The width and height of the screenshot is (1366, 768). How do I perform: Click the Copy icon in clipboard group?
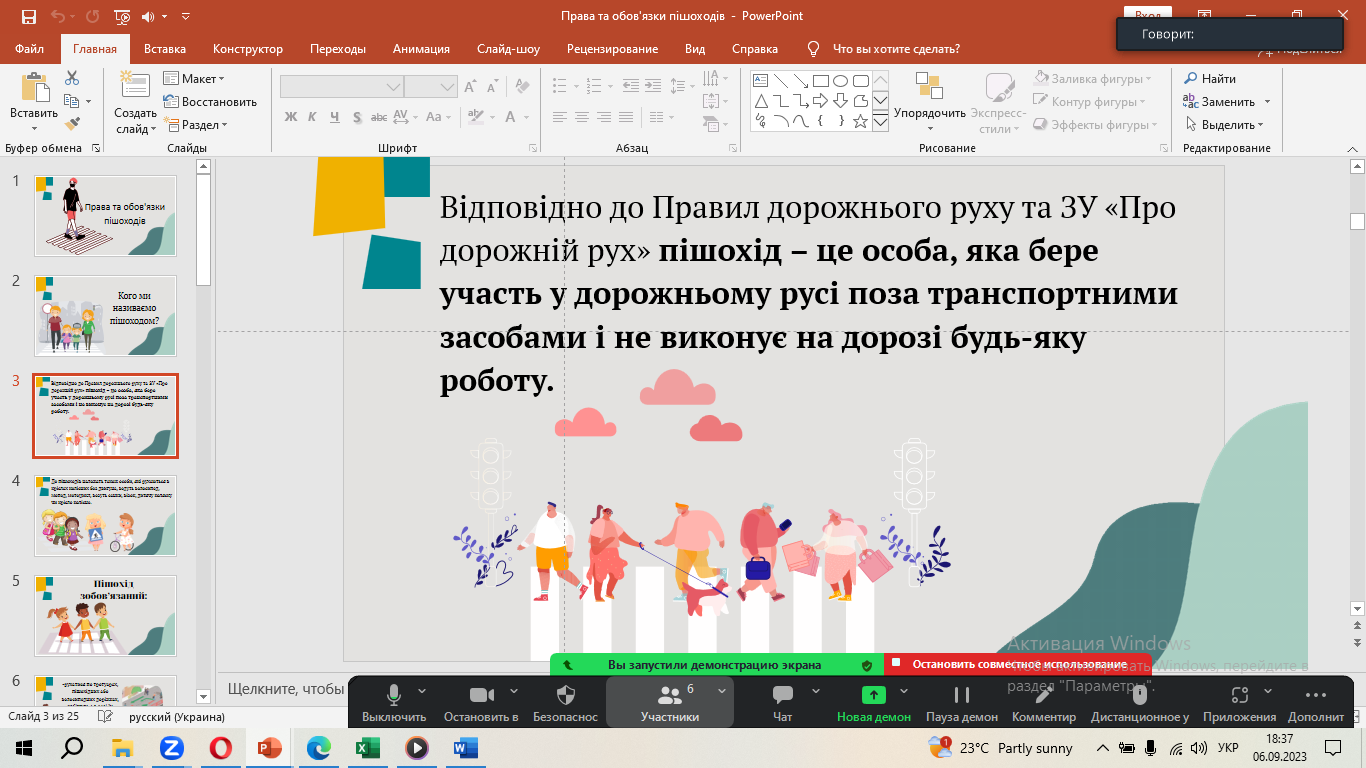pos(72,101)
